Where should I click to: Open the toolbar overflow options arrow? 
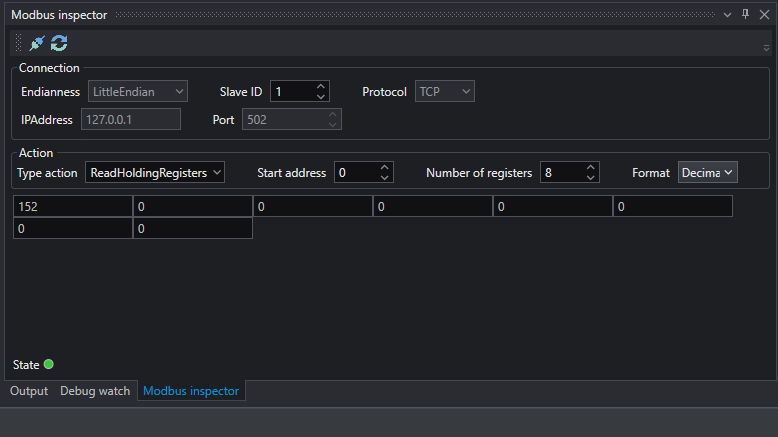(766, 48)
